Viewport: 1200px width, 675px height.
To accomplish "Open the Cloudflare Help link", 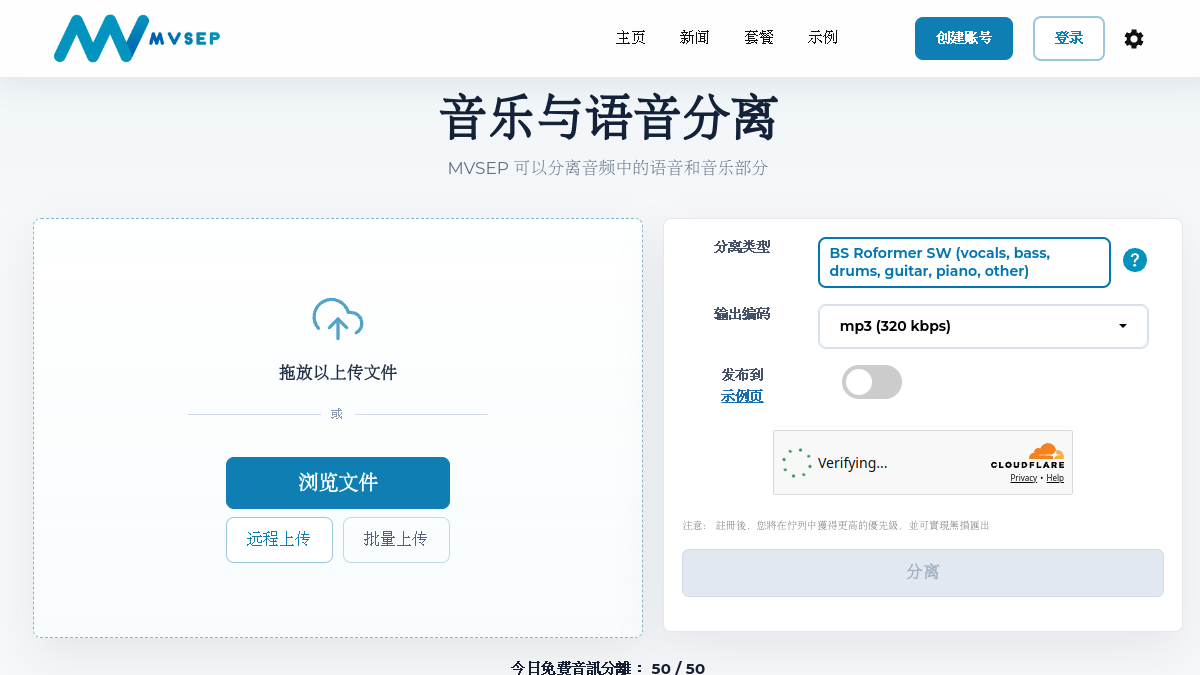I will 1055,478.
